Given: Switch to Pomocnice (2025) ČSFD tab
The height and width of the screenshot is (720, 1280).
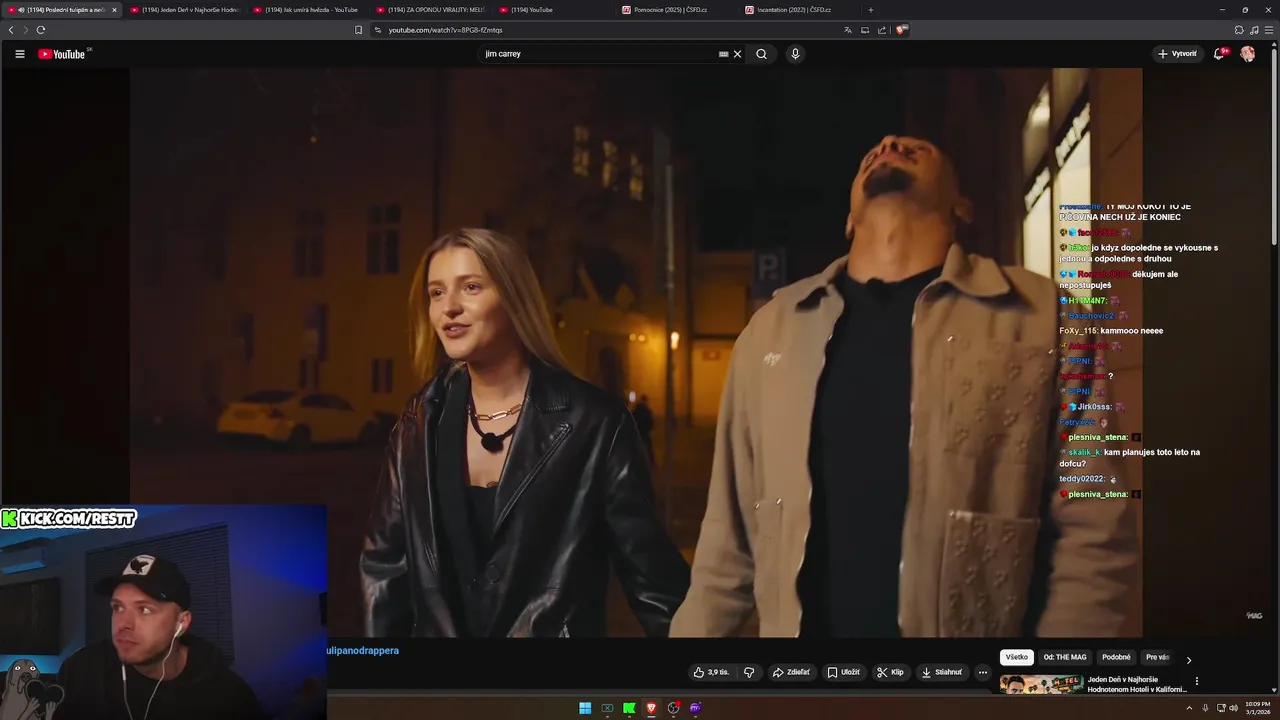Looking at the screenshot, I should (x=675, y=10).
